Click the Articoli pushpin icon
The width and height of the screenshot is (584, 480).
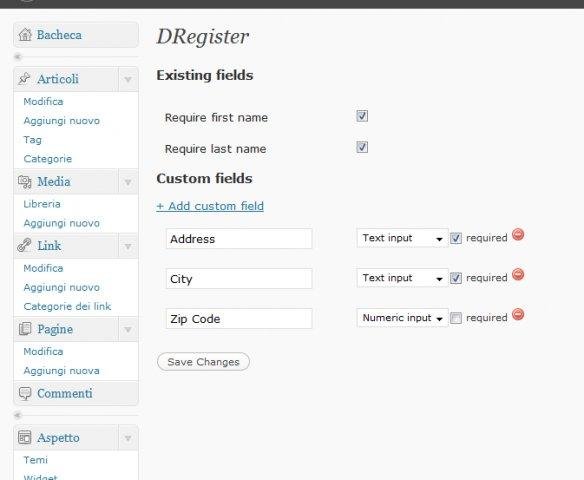click(x=24, y=79)
